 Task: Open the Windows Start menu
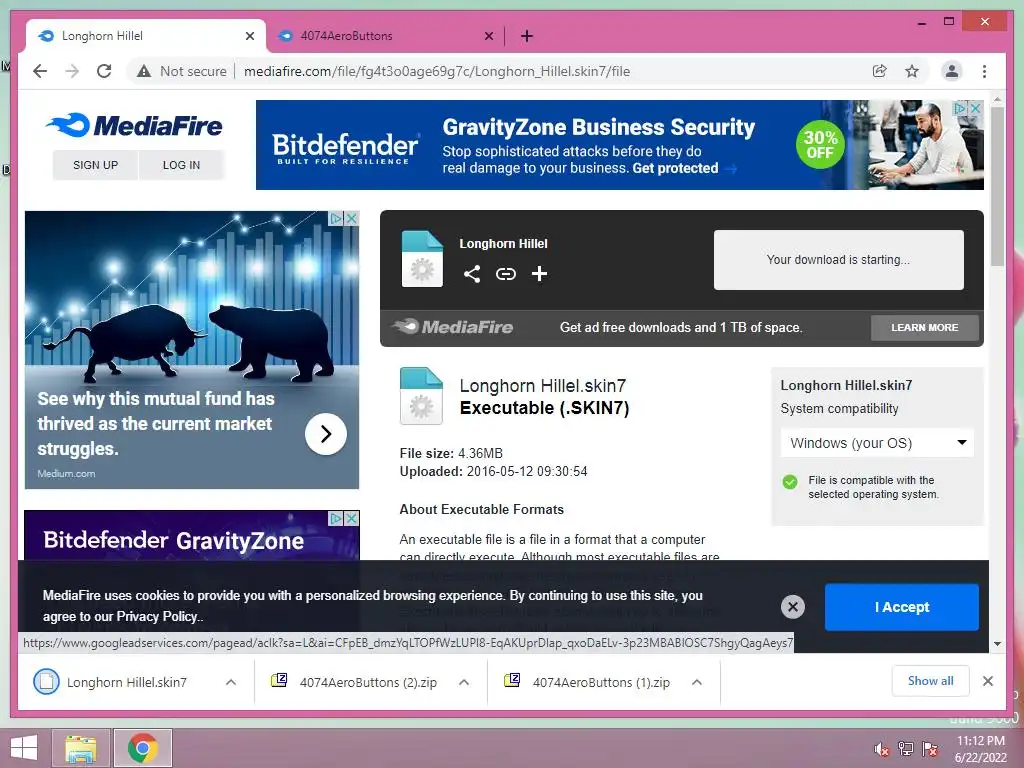click(24, 748)
